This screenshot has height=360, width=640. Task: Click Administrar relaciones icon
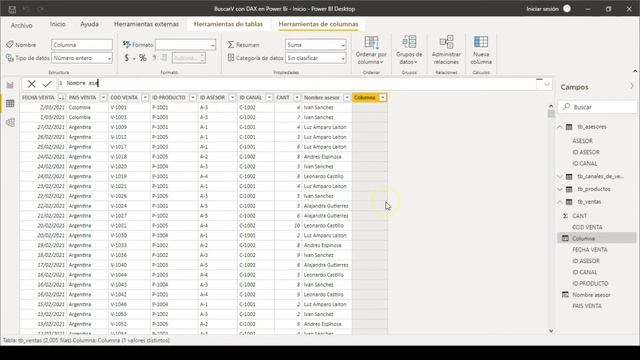pyautogui.click(x=446, y=42)
